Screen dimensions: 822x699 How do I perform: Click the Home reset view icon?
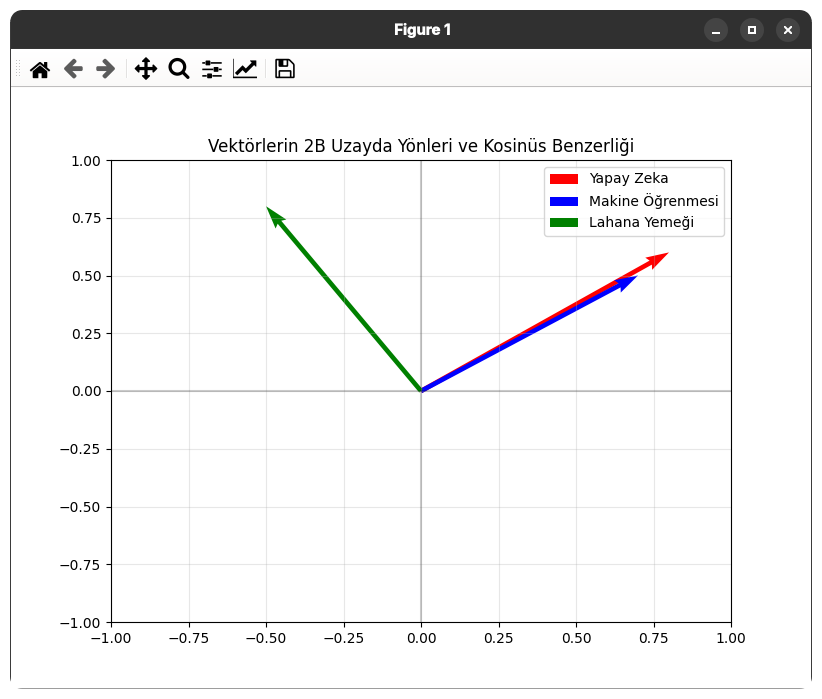tap(40, 69)
